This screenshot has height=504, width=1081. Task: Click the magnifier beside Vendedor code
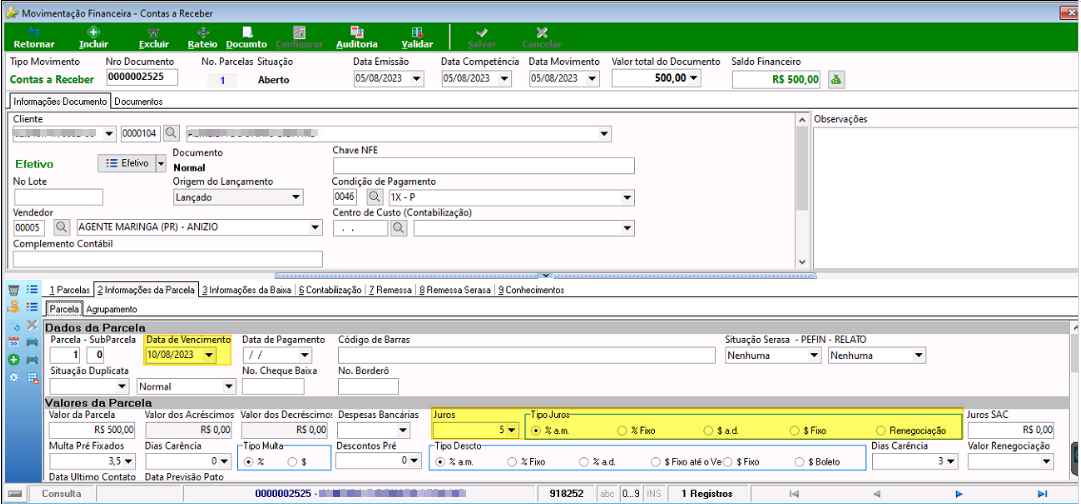coord(61,227)
